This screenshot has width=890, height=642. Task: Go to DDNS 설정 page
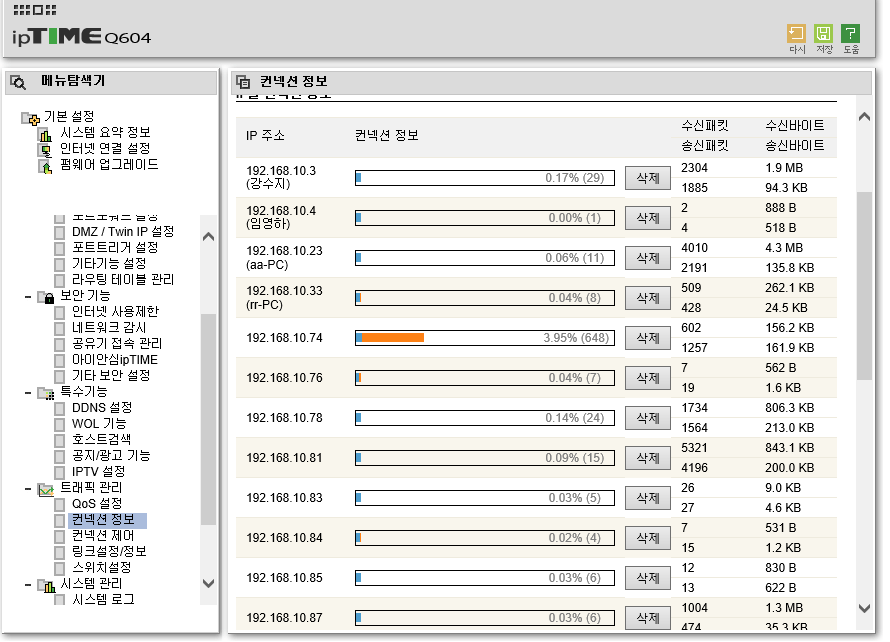click(102, 408)
